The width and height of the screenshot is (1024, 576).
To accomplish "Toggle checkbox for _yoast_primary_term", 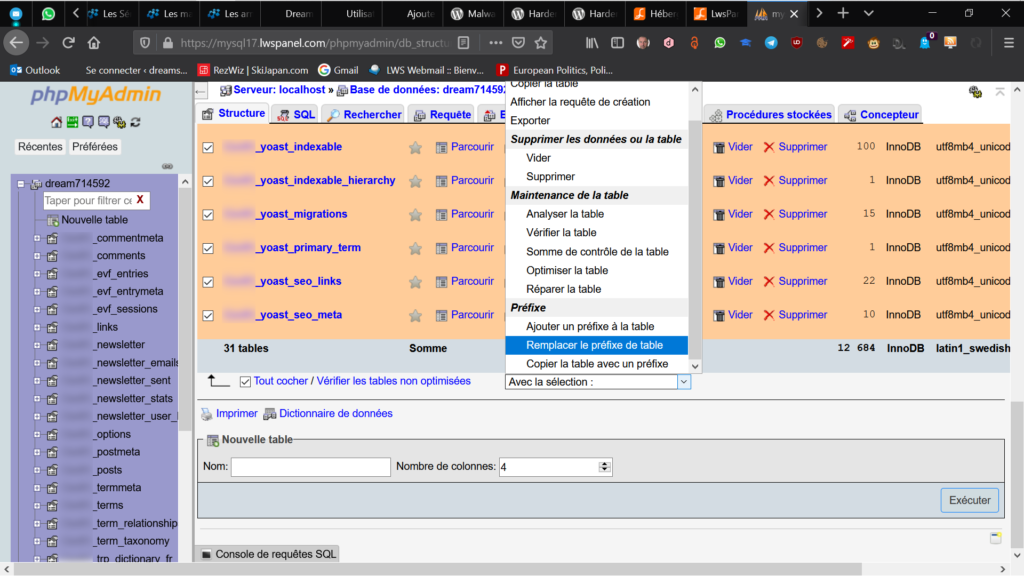I will tap(208, 248).
